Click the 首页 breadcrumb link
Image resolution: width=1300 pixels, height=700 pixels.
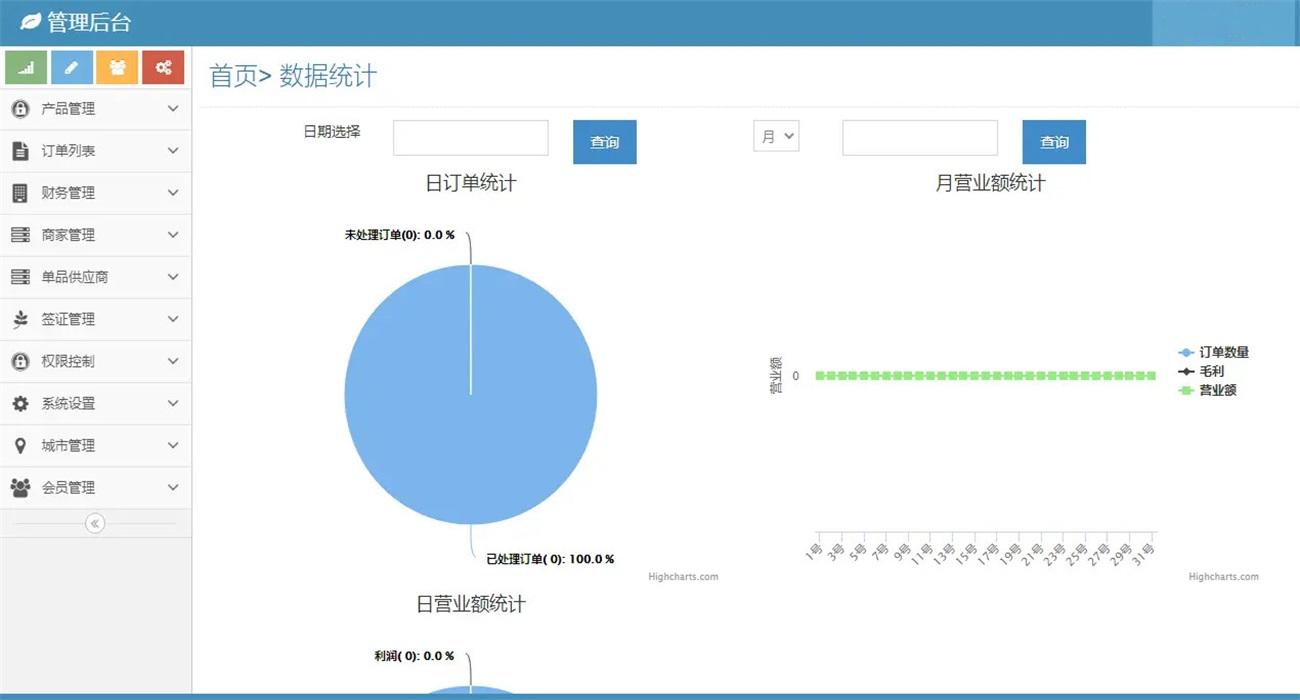tap(233, 76)
